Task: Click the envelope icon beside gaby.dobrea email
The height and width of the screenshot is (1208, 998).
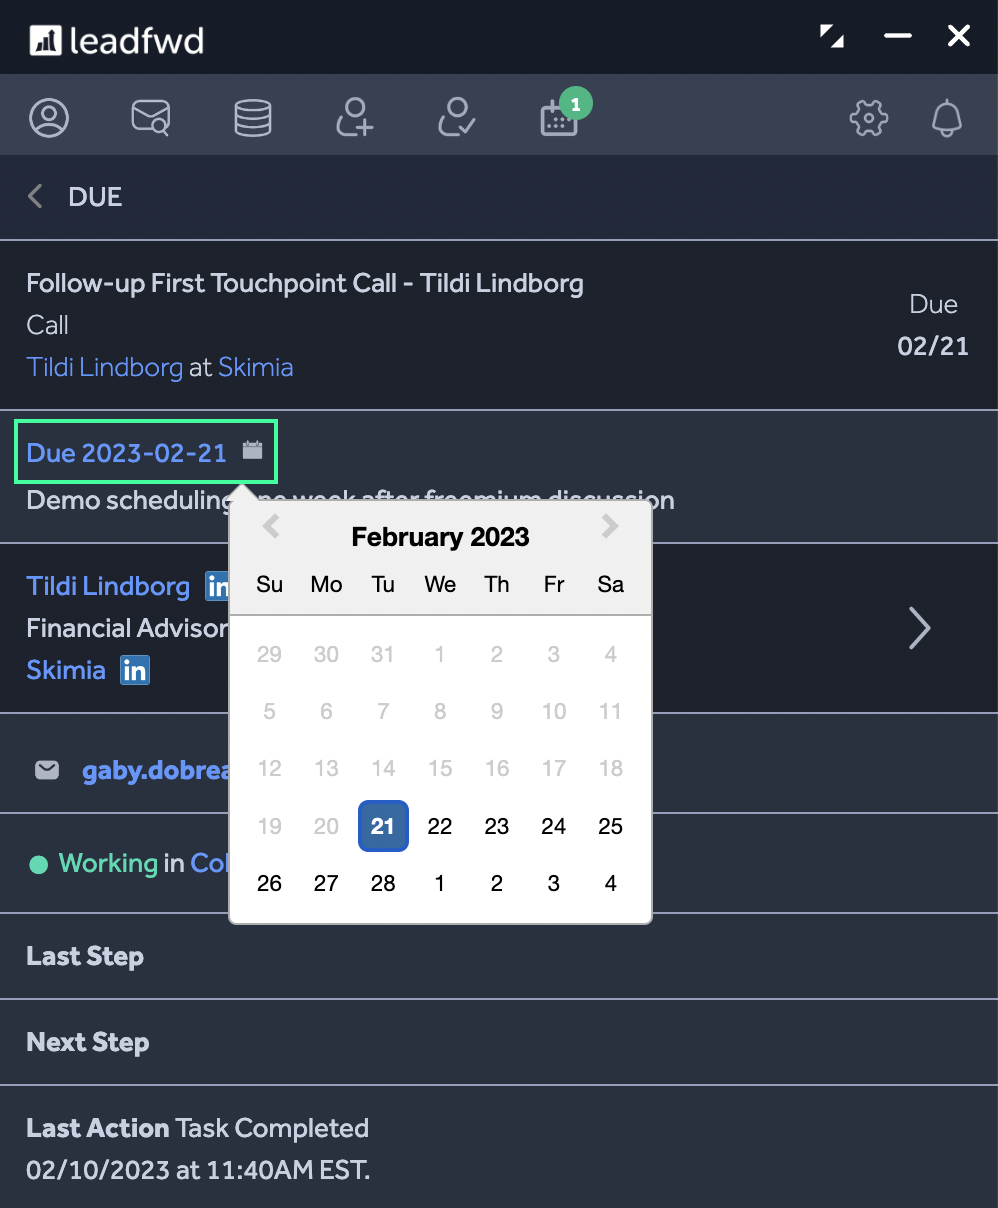Action: tap(47, 770)
